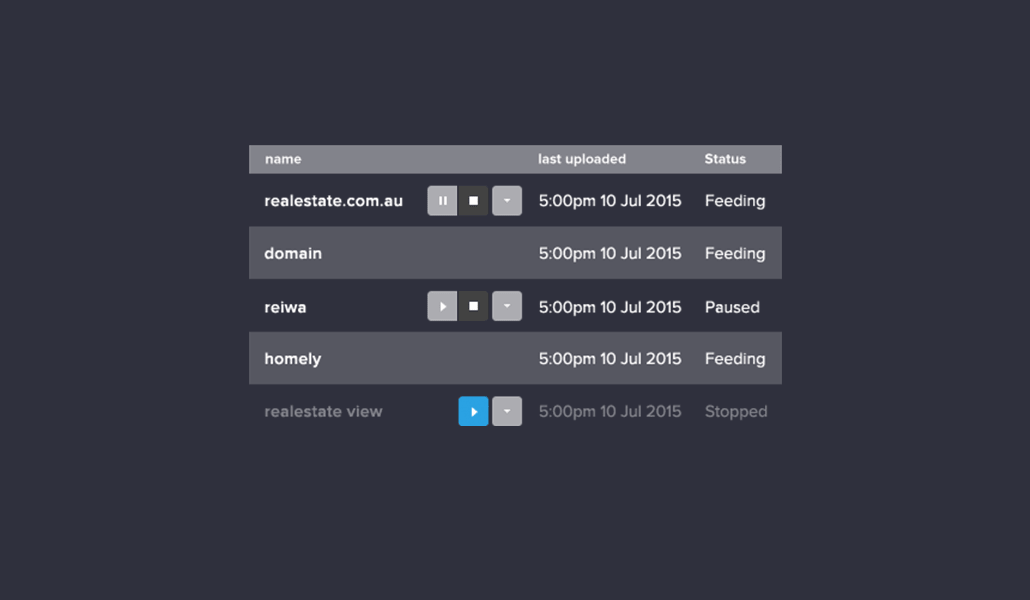Click the reiwa feed name
The height and width of the screenshot is (600, 1030).
(285, 307)
